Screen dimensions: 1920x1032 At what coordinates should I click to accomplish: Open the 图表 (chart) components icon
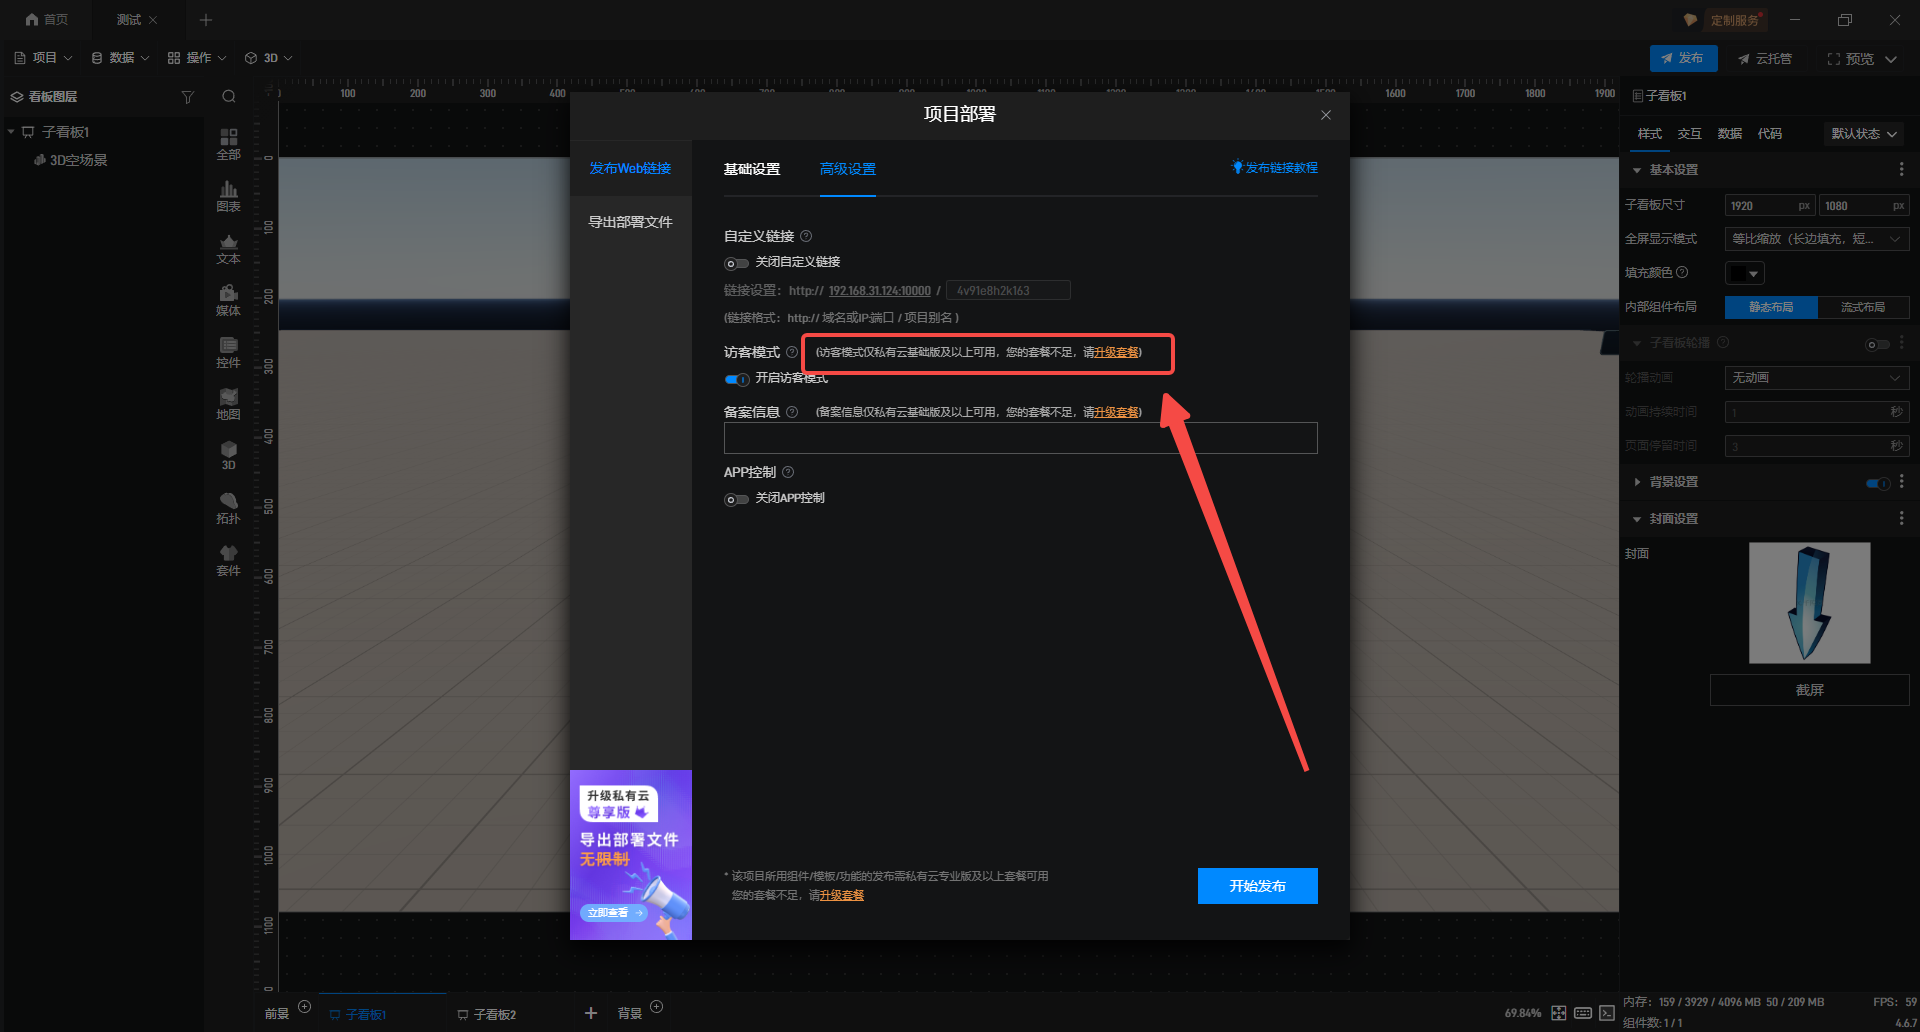pos(228,195)
